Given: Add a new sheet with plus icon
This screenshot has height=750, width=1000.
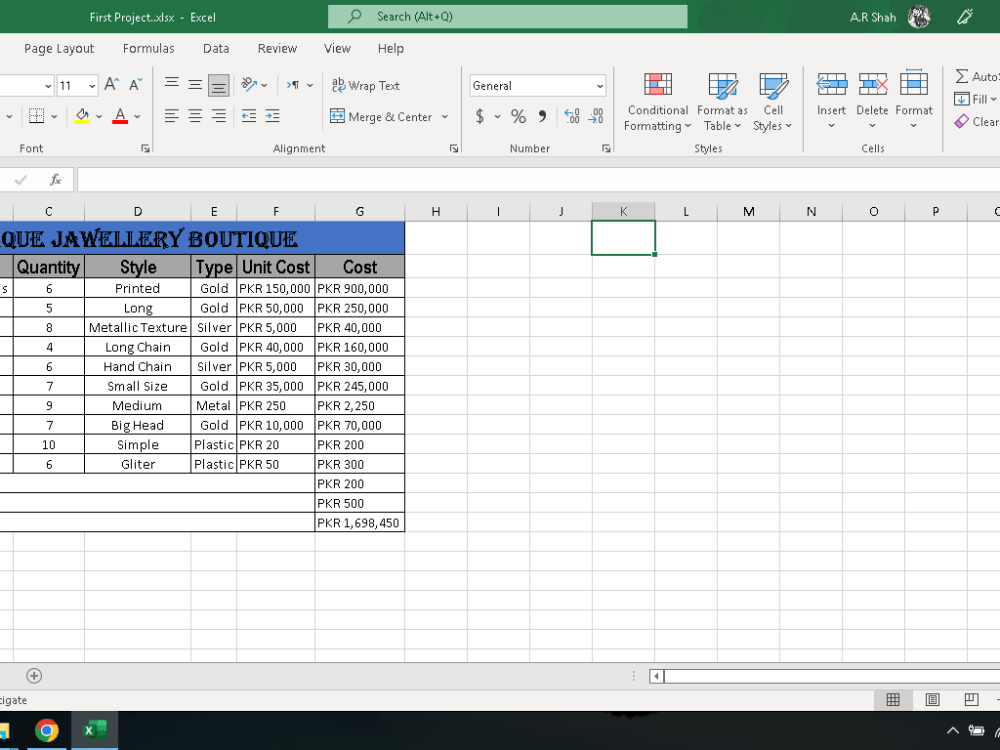Looking at the screenshot, I should 34,675.
